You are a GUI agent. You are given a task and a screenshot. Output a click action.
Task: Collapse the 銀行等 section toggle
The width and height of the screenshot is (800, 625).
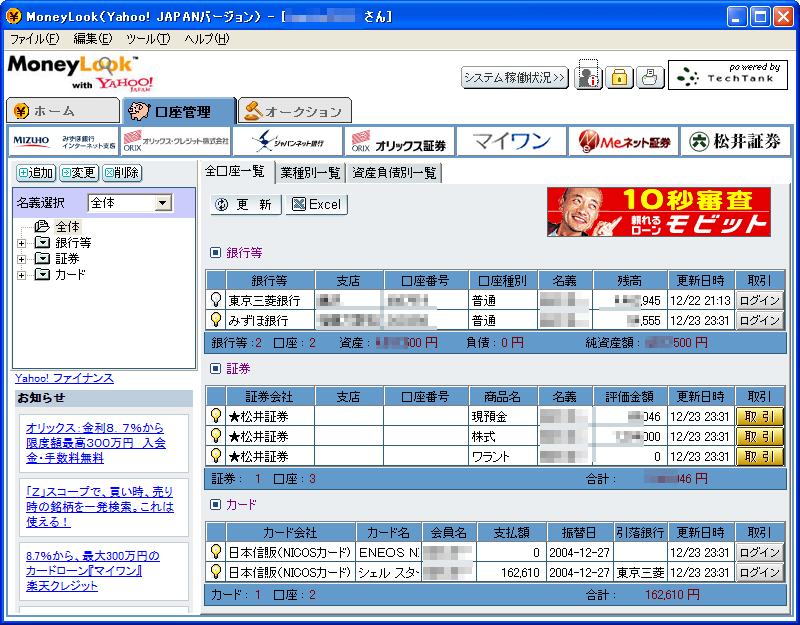tap(215, 253)
